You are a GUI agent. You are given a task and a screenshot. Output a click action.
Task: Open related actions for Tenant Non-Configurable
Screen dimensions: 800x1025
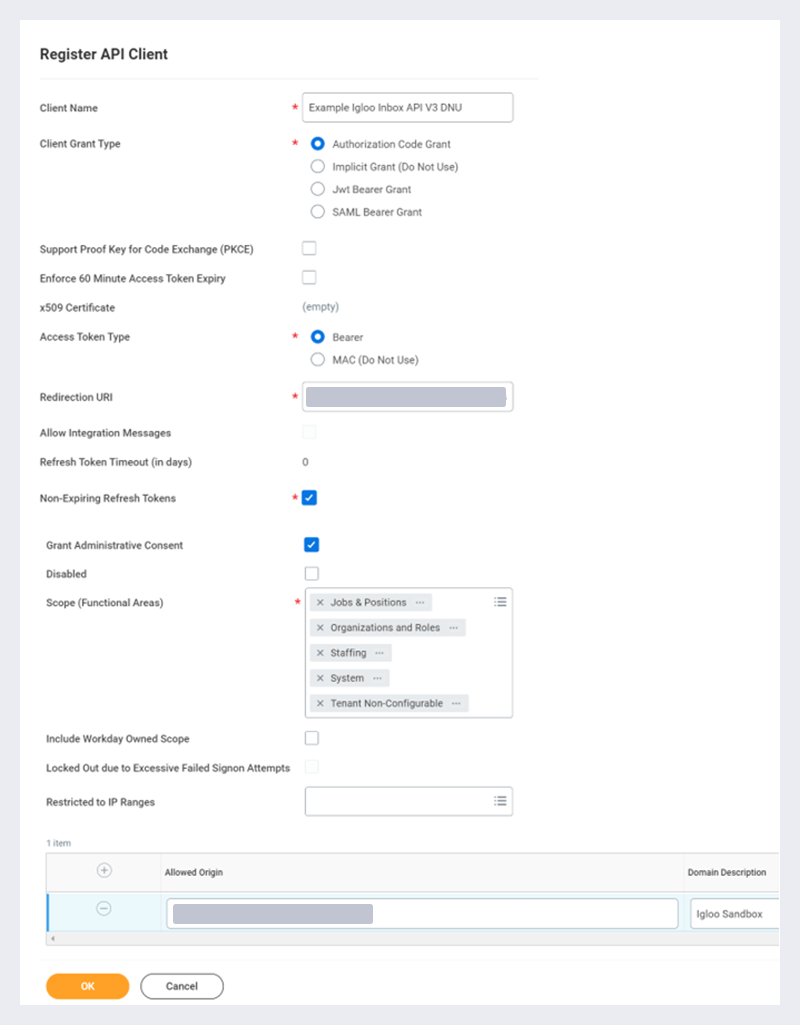[456, 703]
